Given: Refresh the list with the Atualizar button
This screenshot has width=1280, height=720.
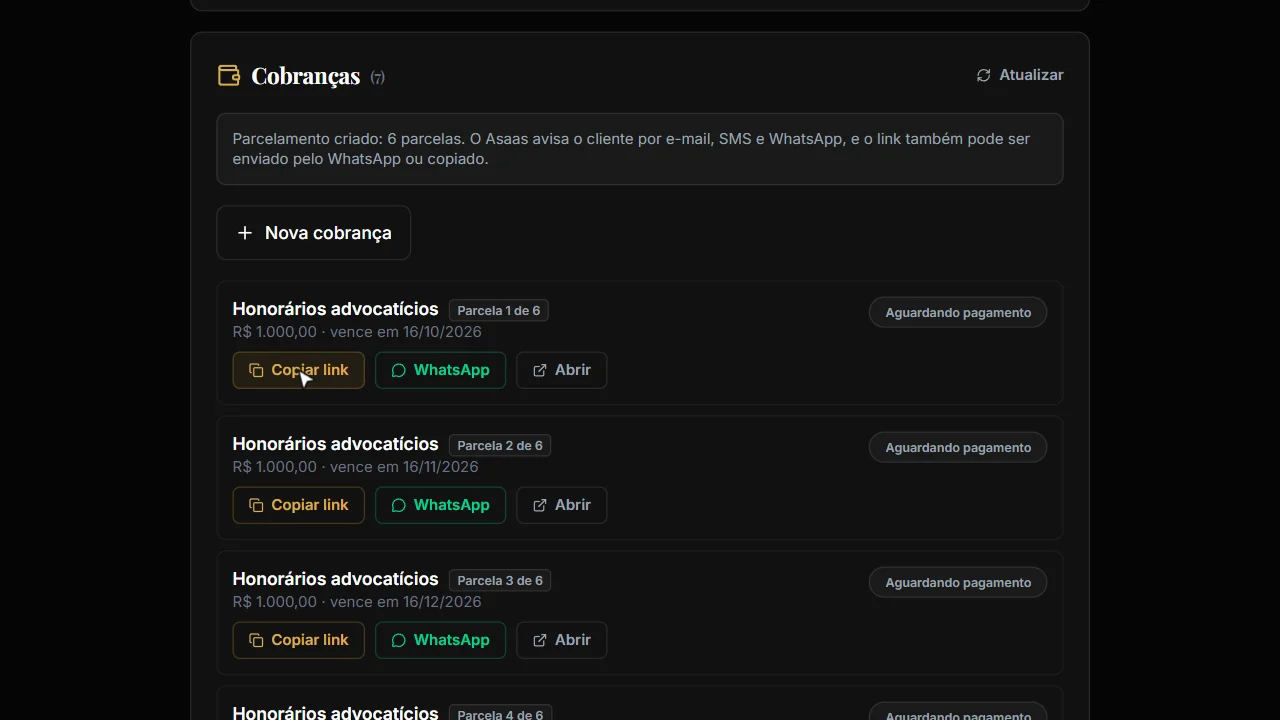Looking at the screenshot, I should pyautogui.click(x=1020, y=75).
